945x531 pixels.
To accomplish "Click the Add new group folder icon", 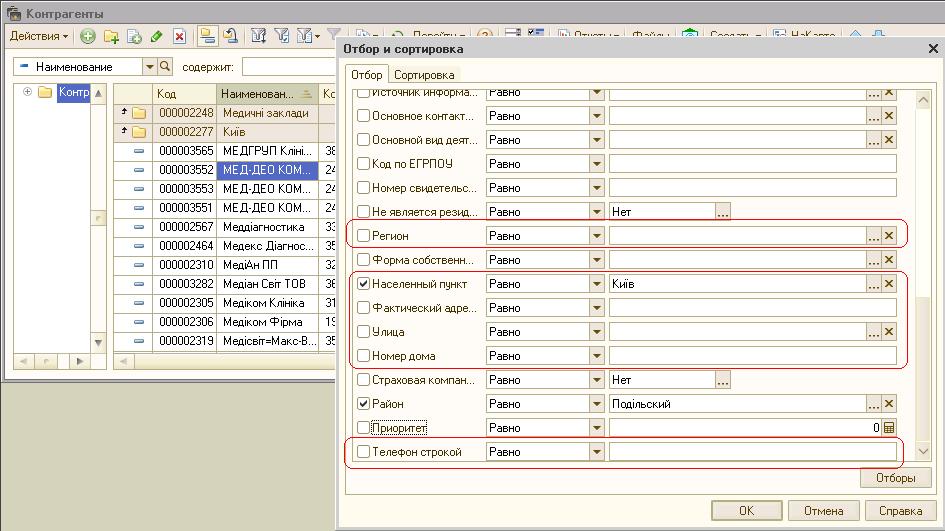I will 111,36.
